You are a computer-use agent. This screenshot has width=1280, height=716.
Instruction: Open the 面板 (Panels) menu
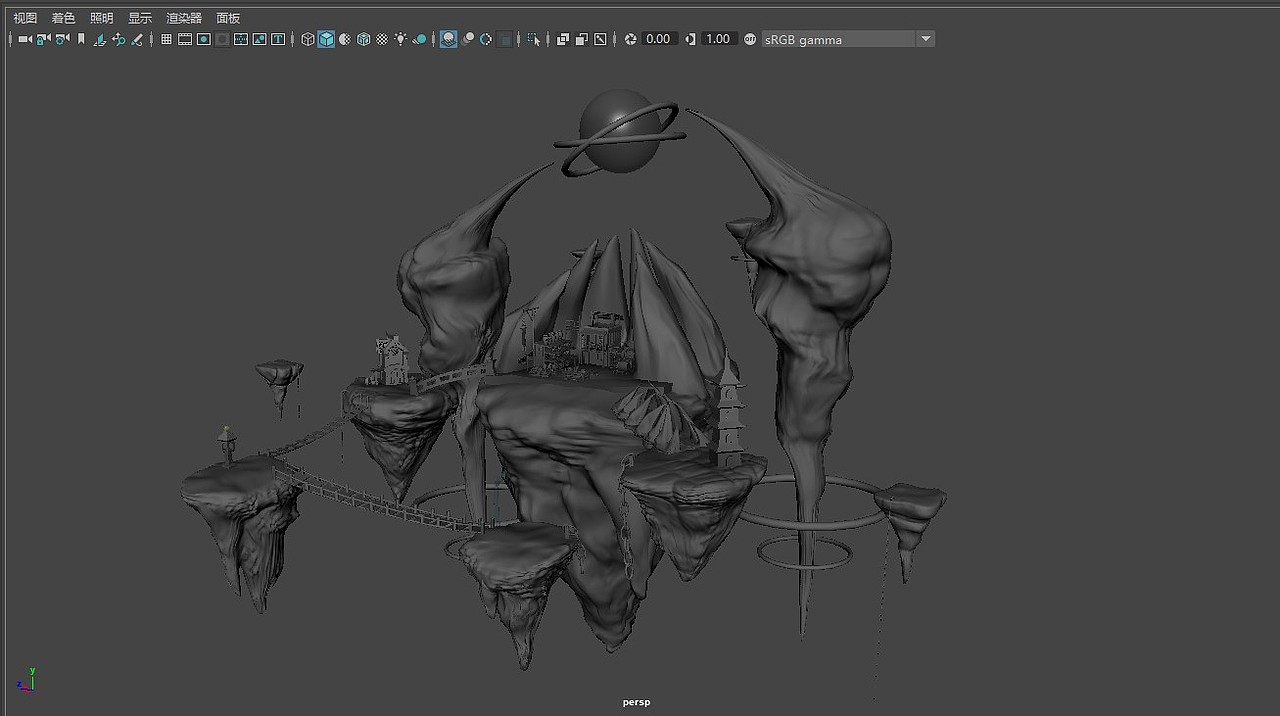(228, 18)
